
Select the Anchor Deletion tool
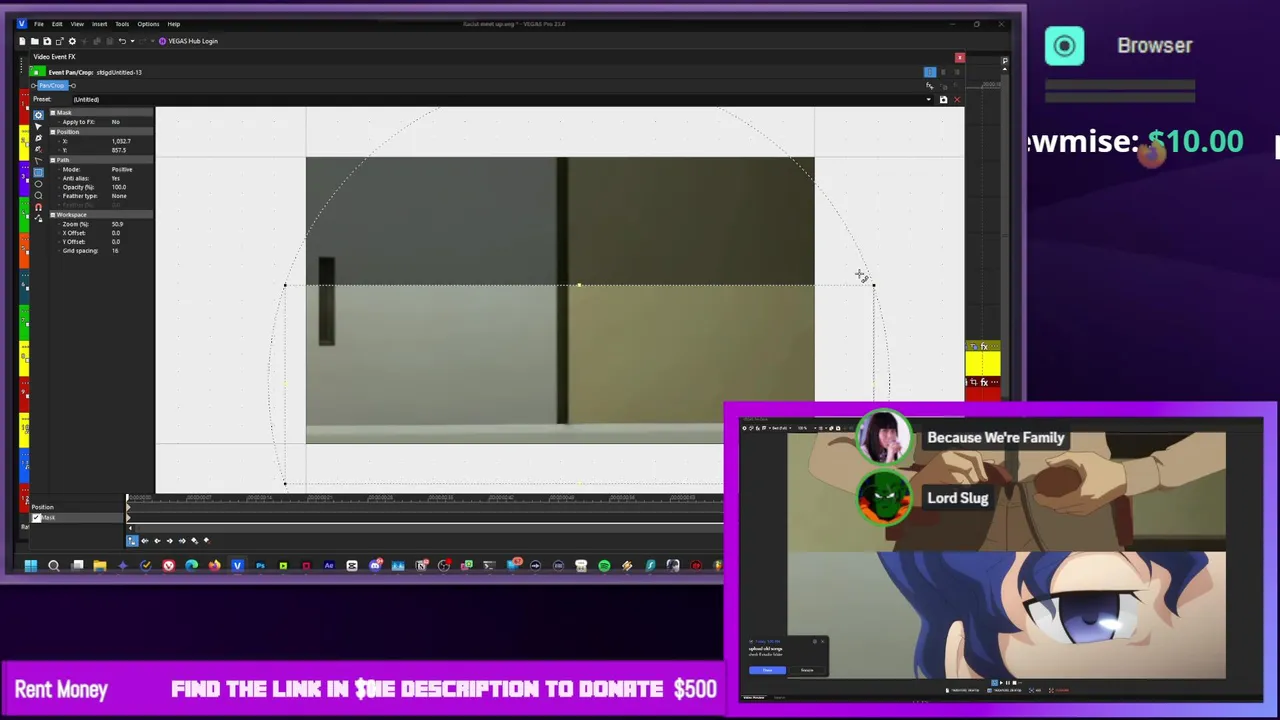38,149
